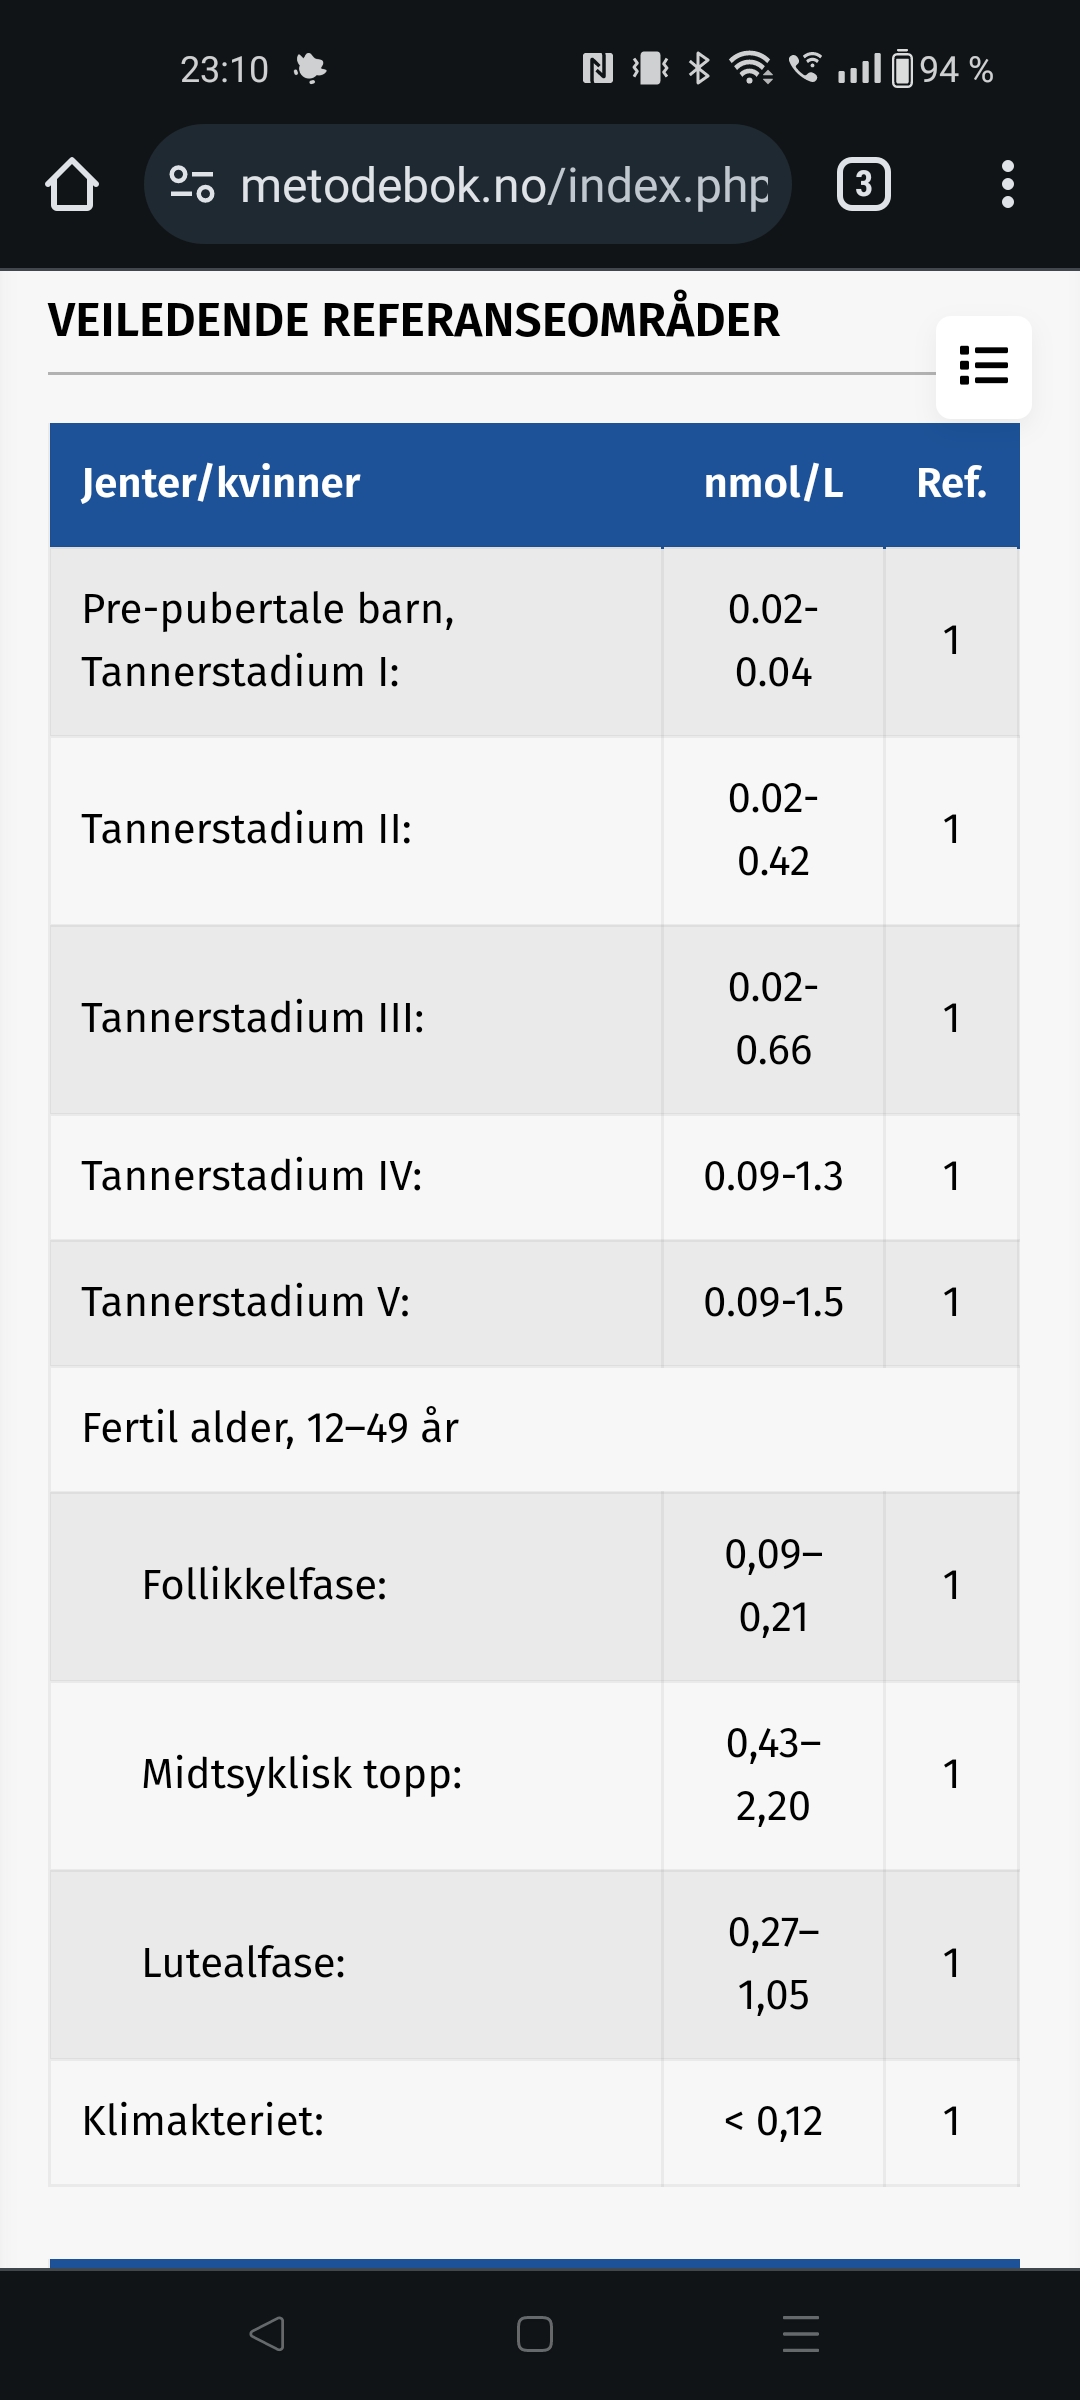Tap the Midtsyklisk topp value 0,43–2,20
1080x2400 pixels.
point(773,1774)
